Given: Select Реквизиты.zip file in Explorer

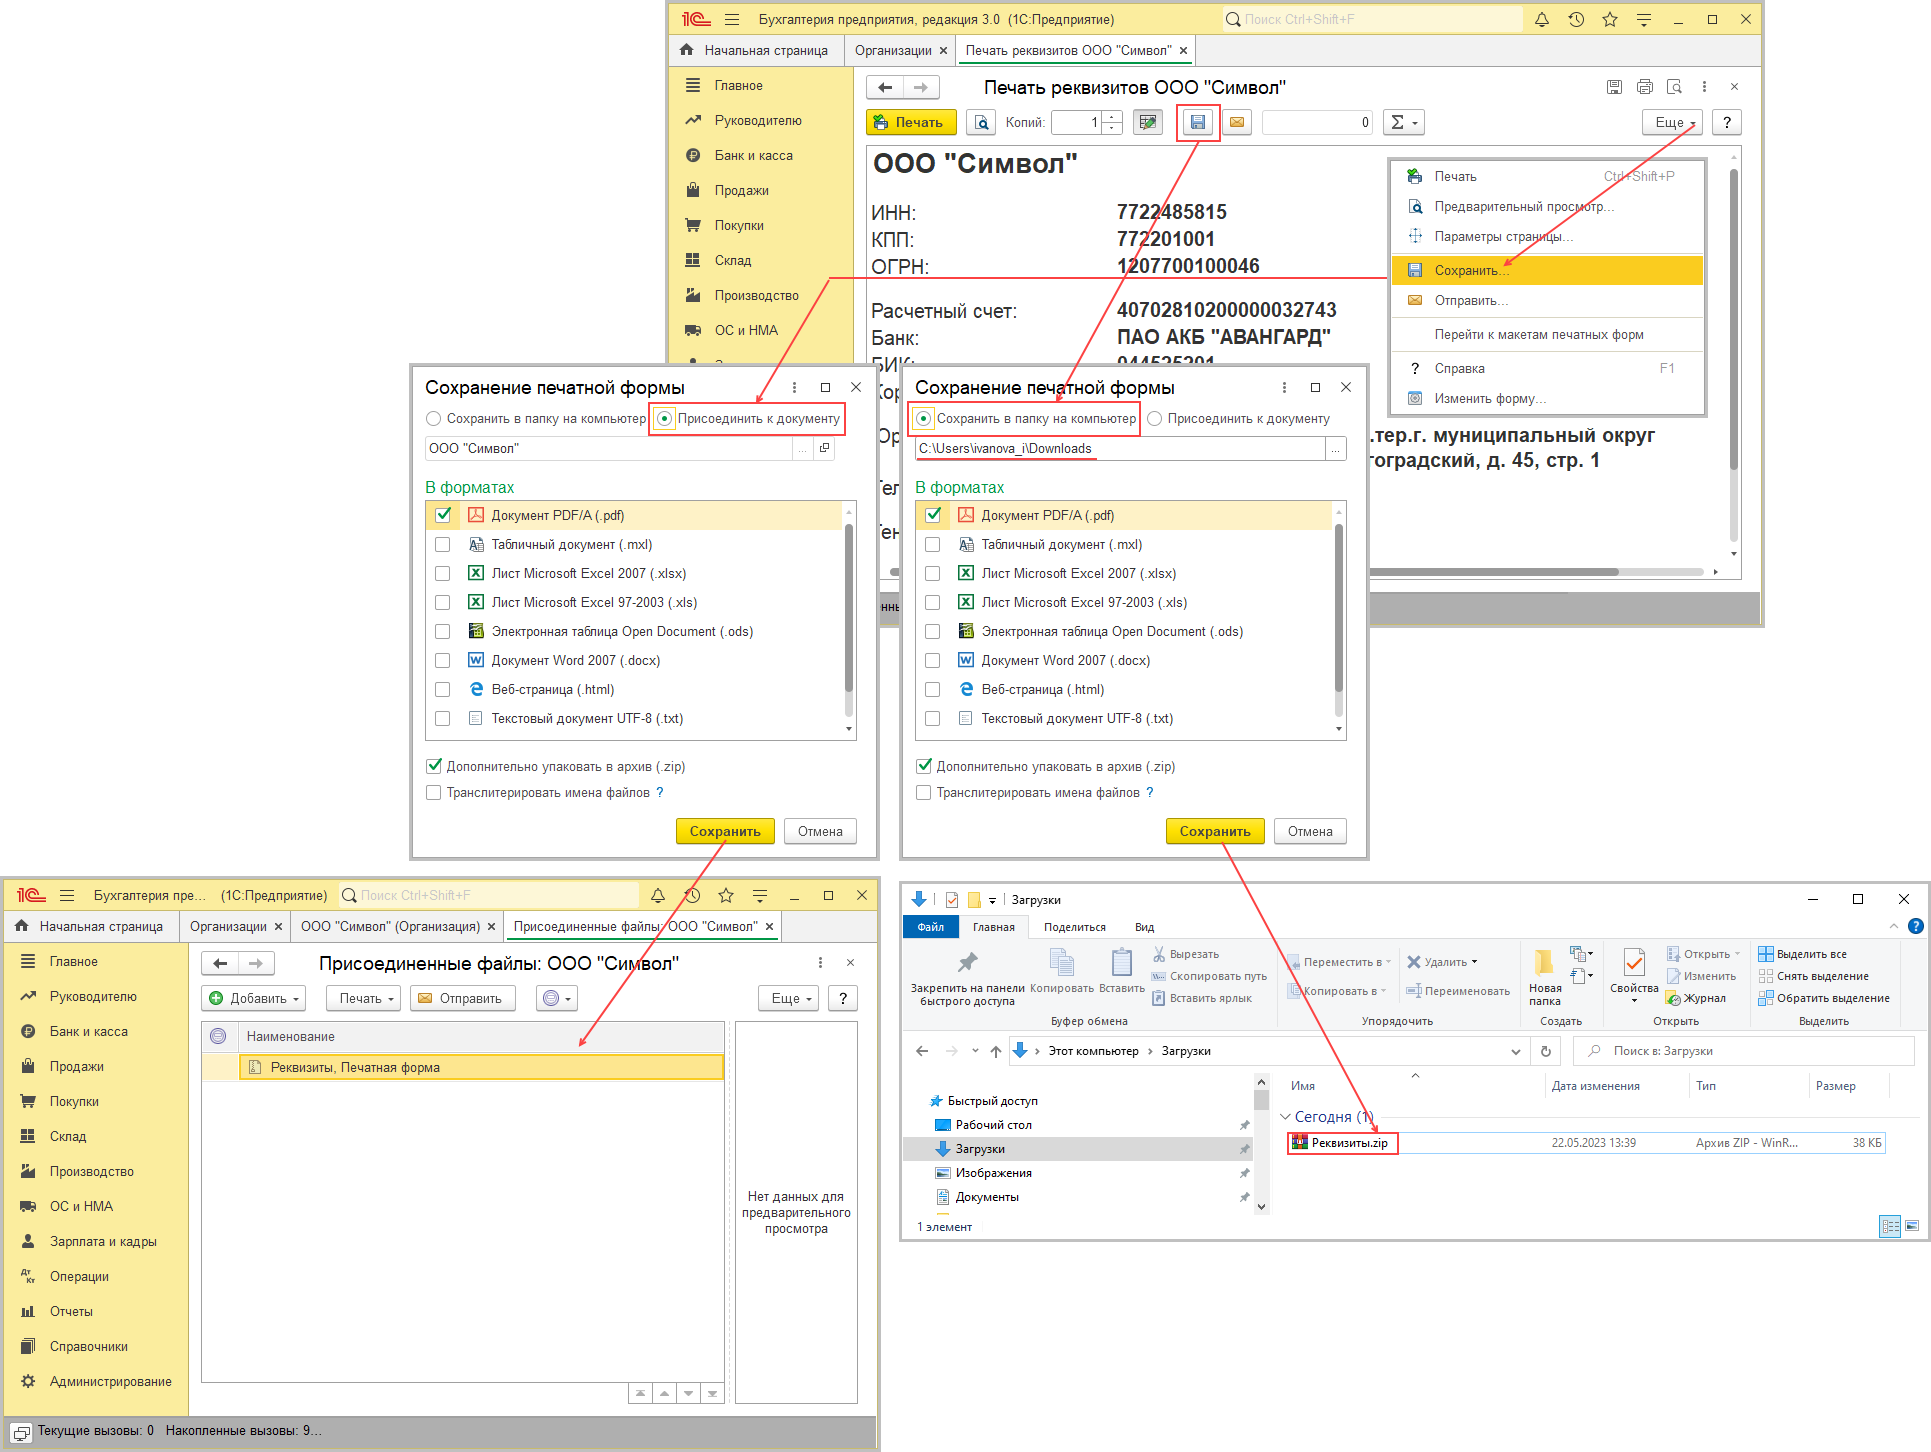Looking at the screenshot, I should point(1343,1142).
